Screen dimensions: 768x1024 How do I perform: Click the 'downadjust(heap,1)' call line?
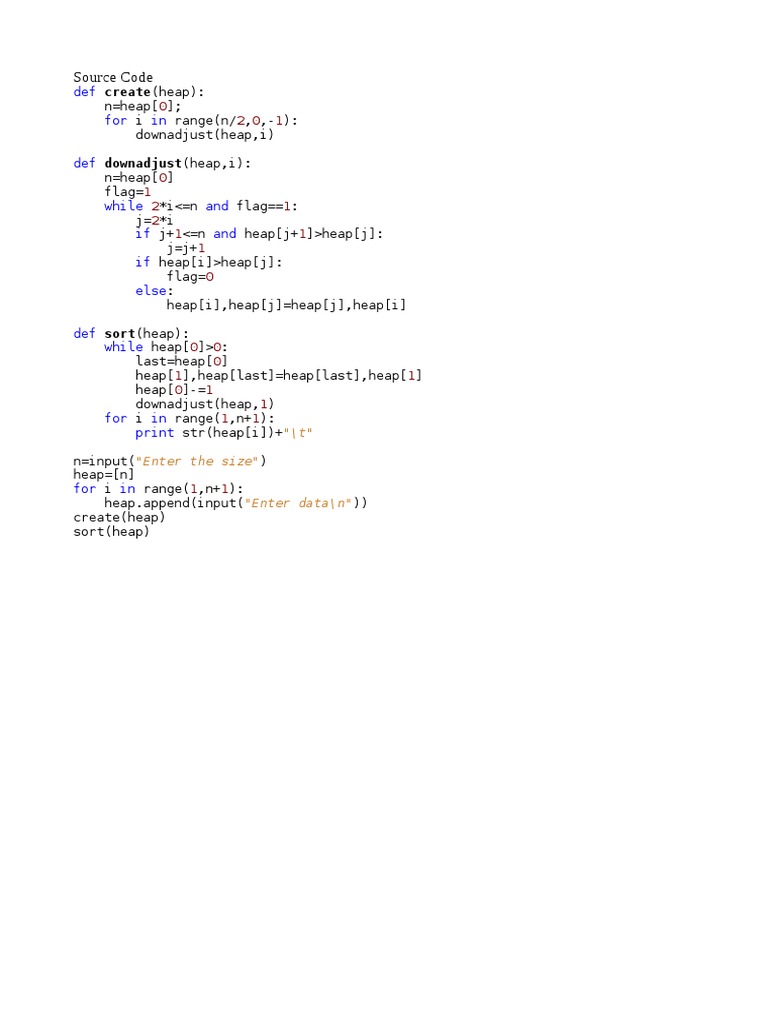point(204,404)
